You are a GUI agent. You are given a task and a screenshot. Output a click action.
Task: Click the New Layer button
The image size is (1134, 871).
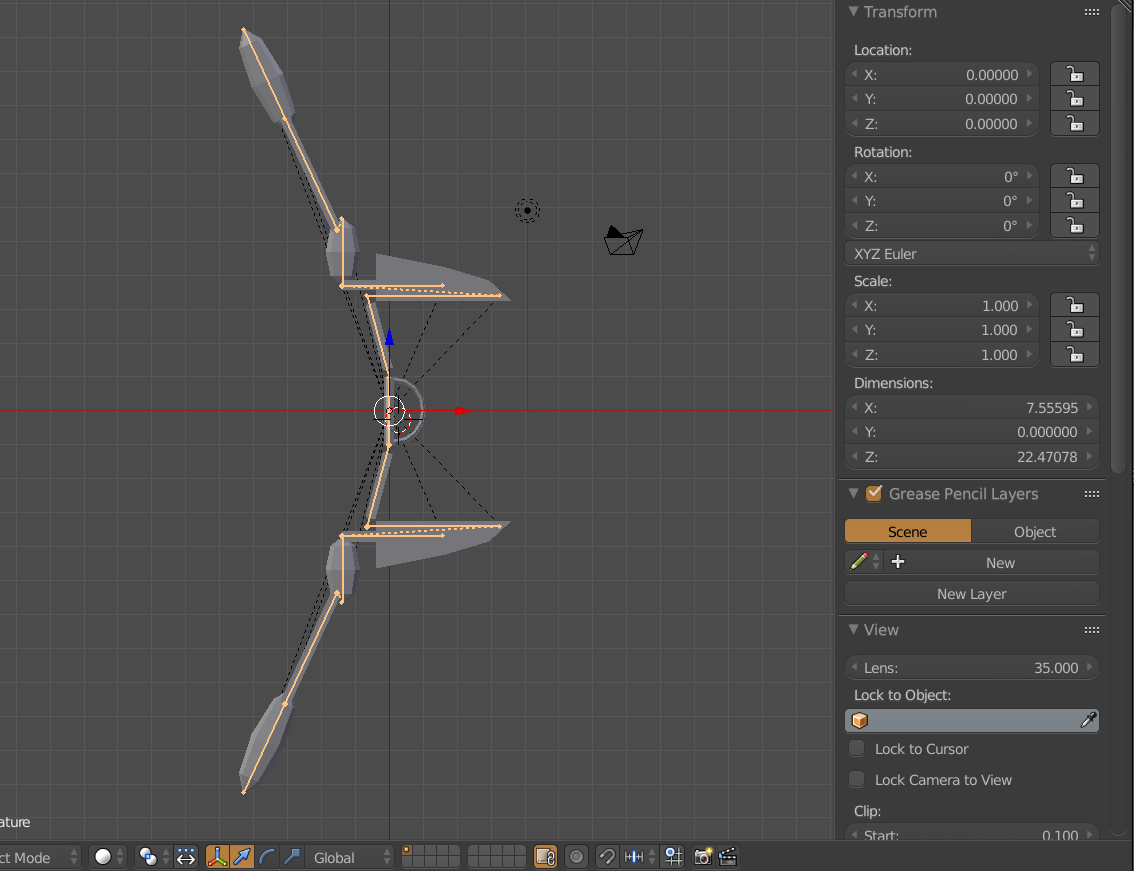[x=972, y=593]
